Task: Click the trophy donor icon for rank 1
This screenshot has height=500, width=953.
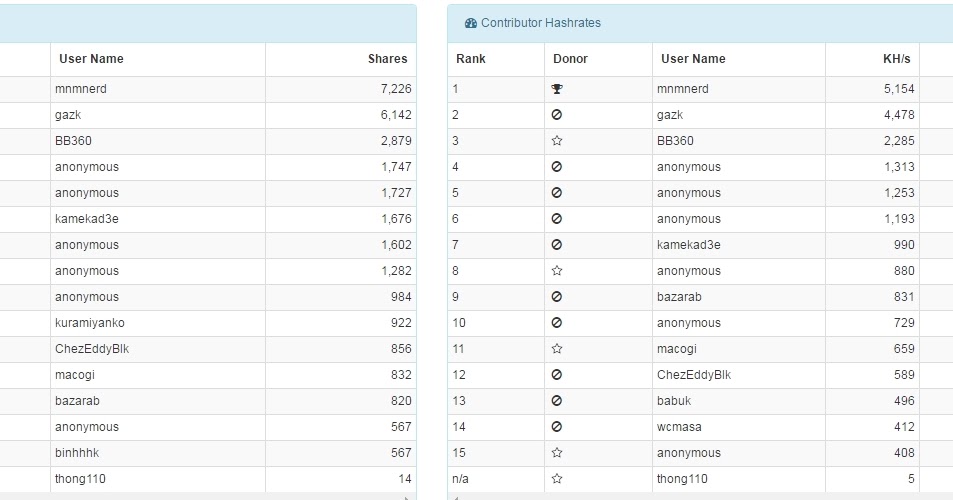Action: pos(557,89)
